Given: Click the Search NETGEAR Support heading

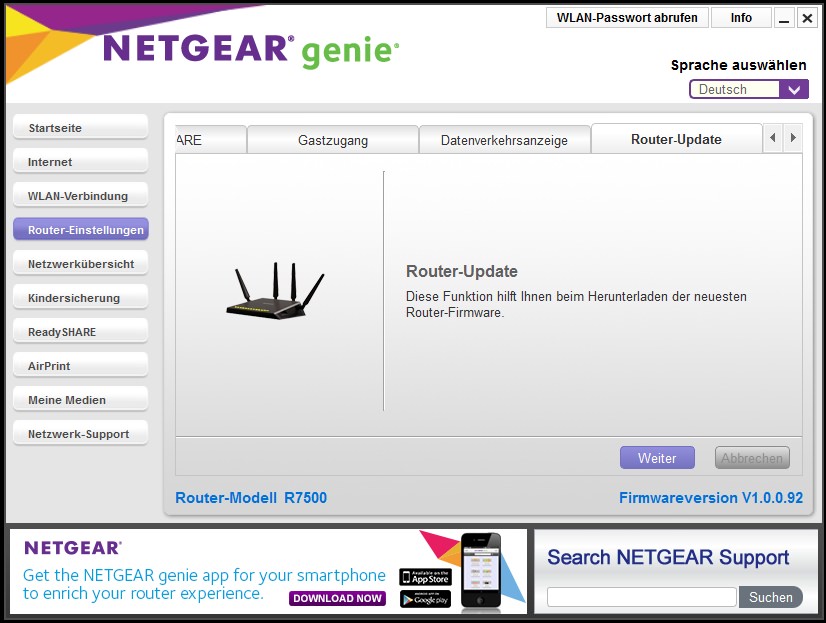Looking at the screenshot, I should coord(668,557).
